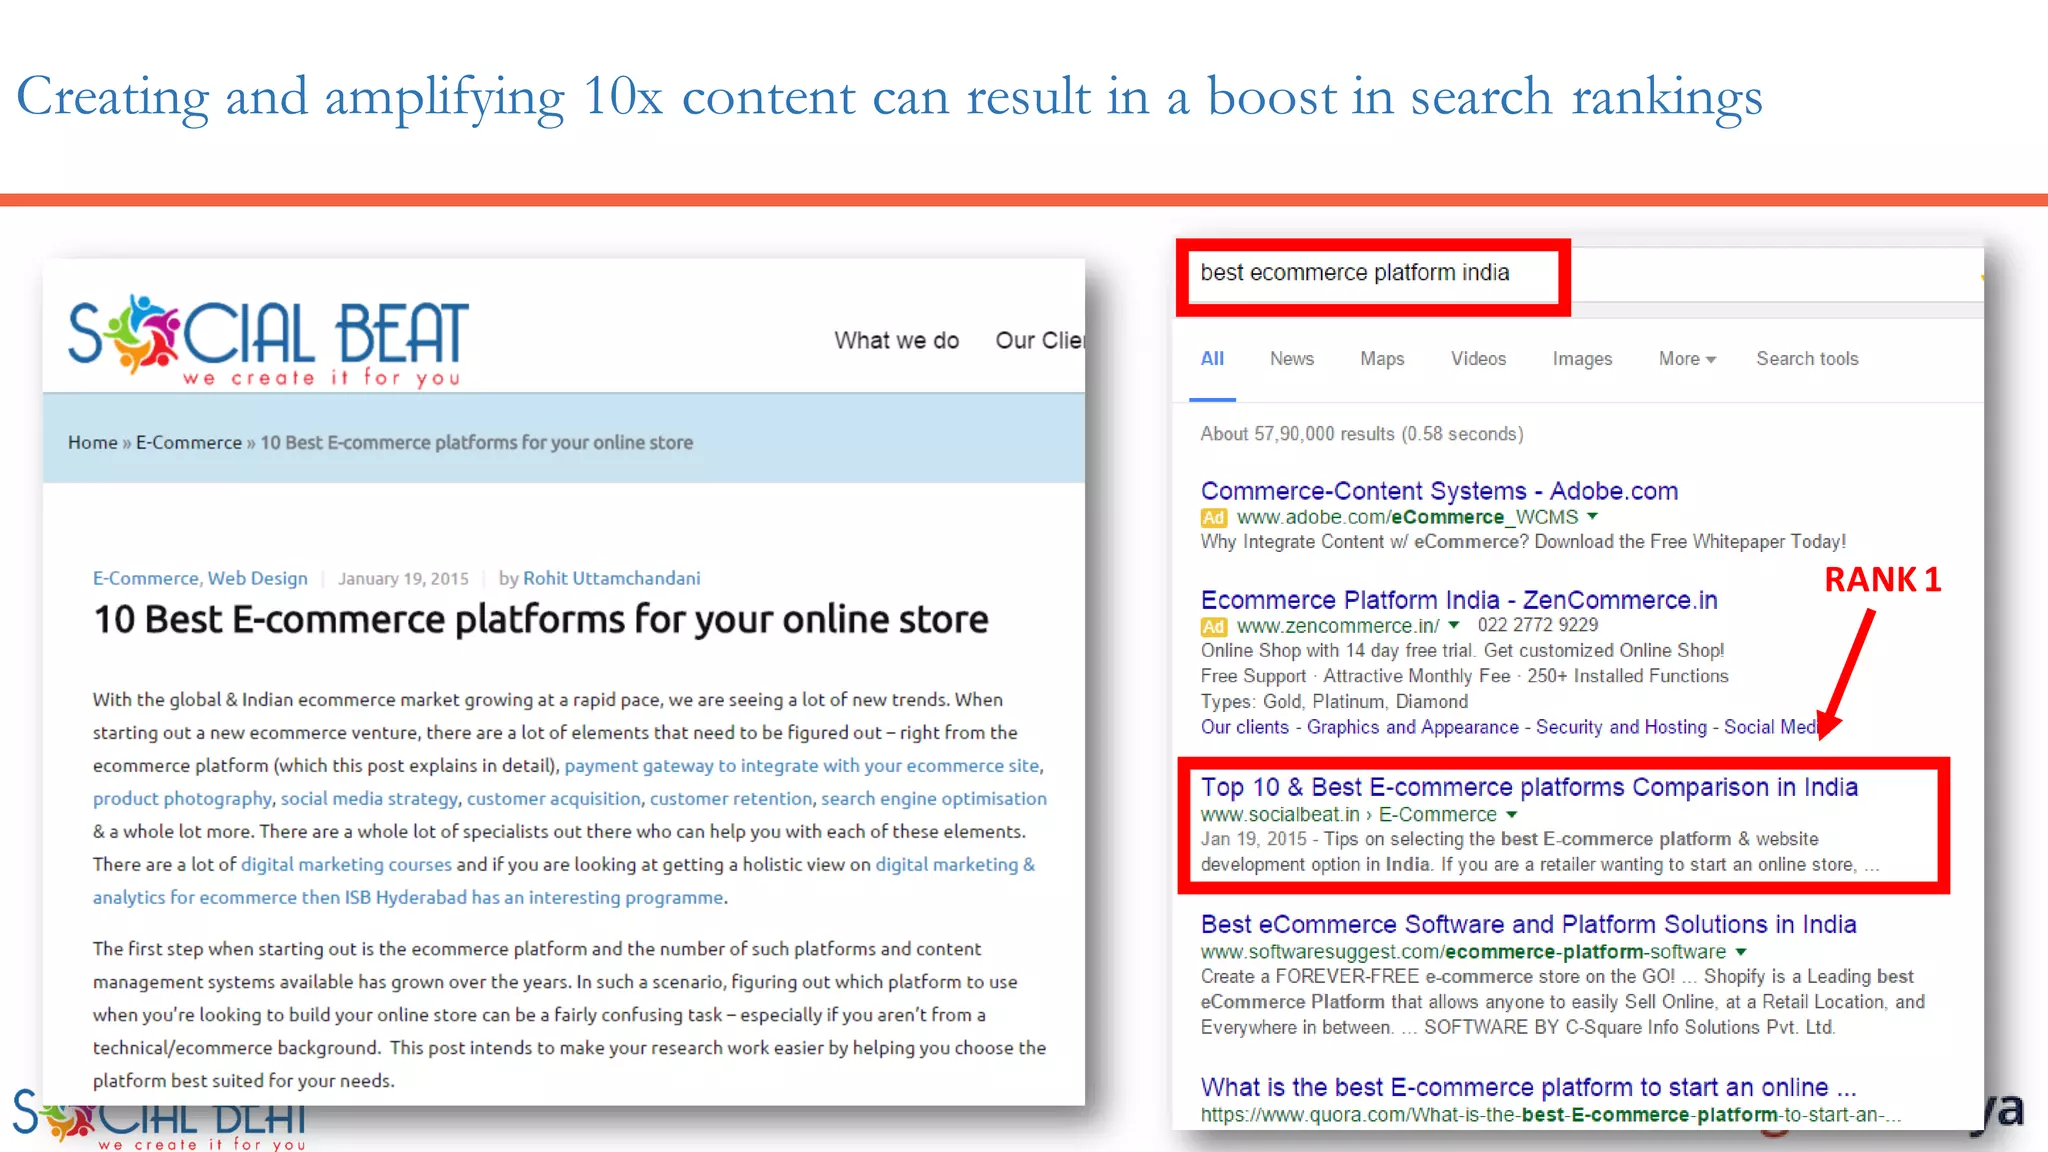Open Search tools options
Screen dimensions: 2048x1152
point(1807,358)
